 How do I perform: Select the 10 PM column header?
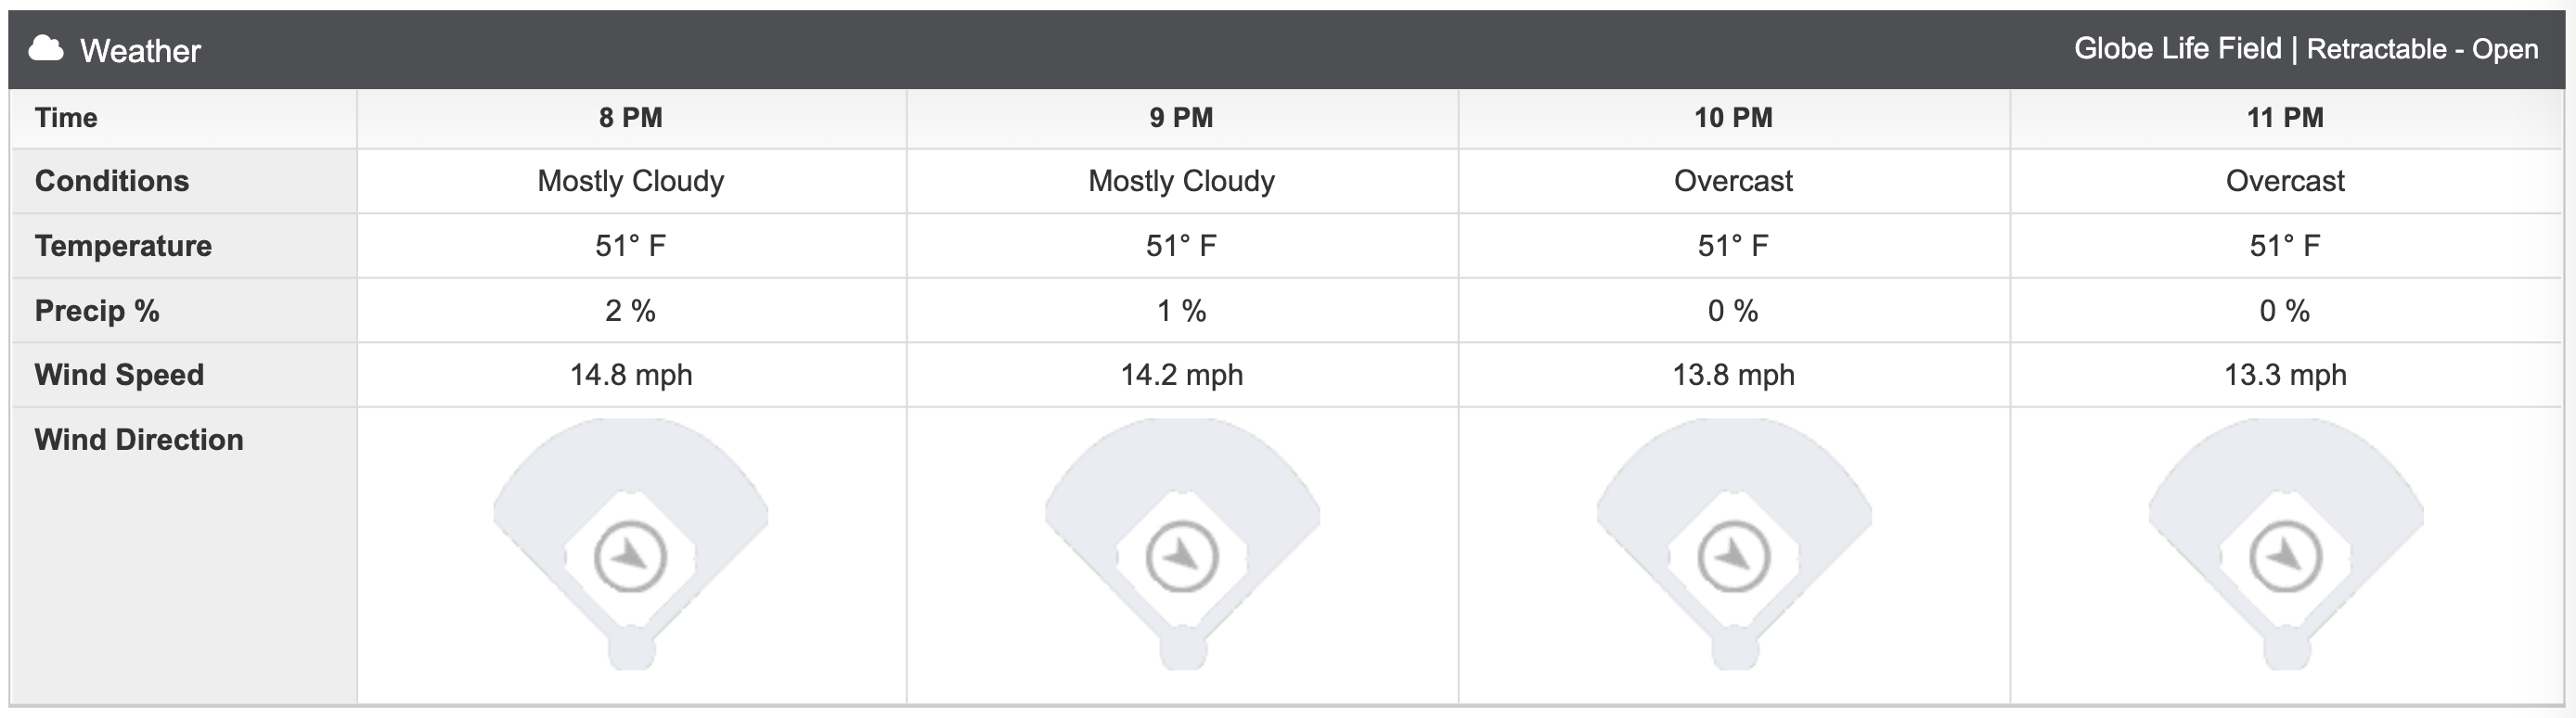coord(1734,118)
